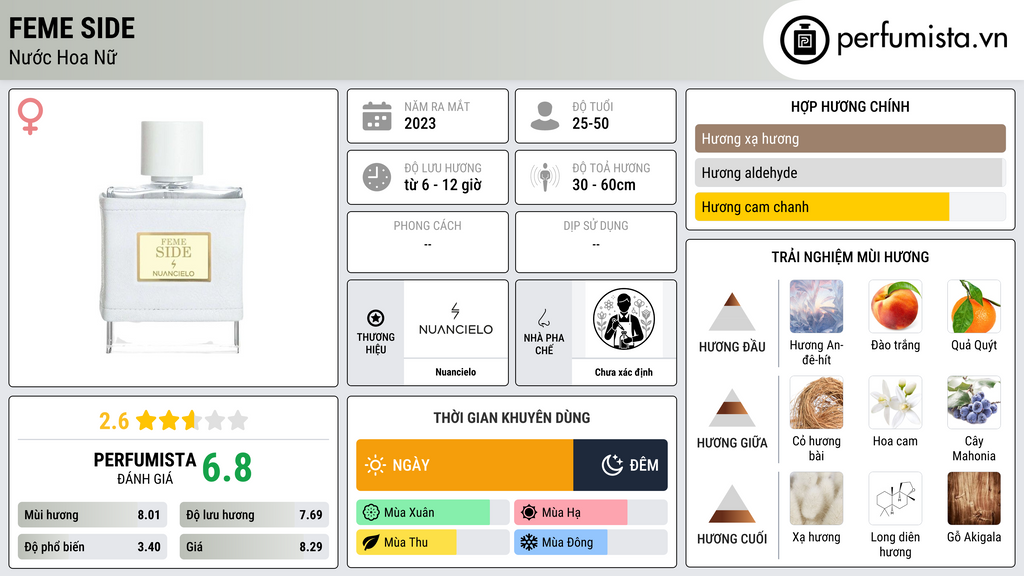Click the 2023 release year value

420,123
